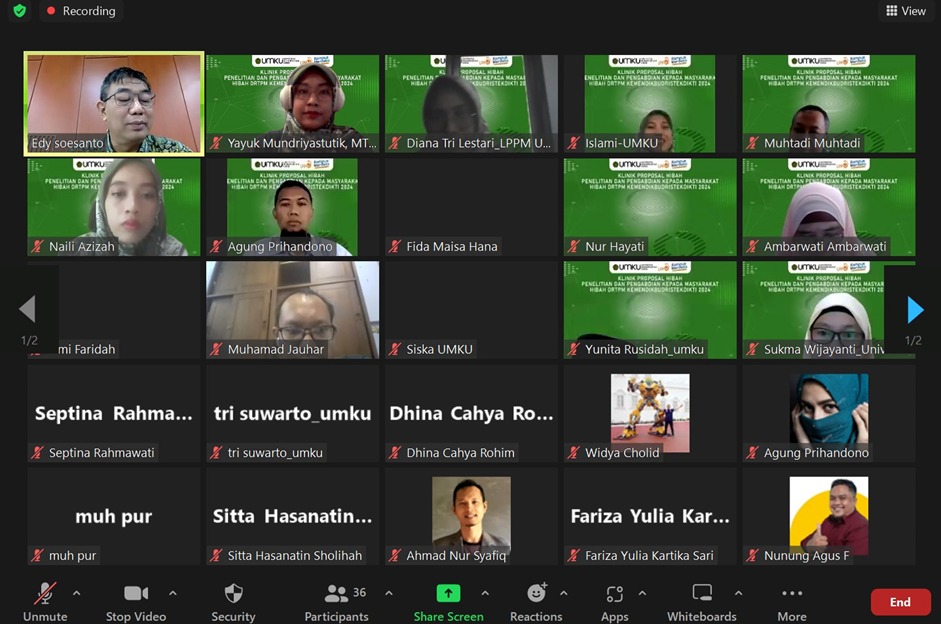This screenshot has height=624, width=941.
Task: Open the More options menu
Action: tap(792, 601)
